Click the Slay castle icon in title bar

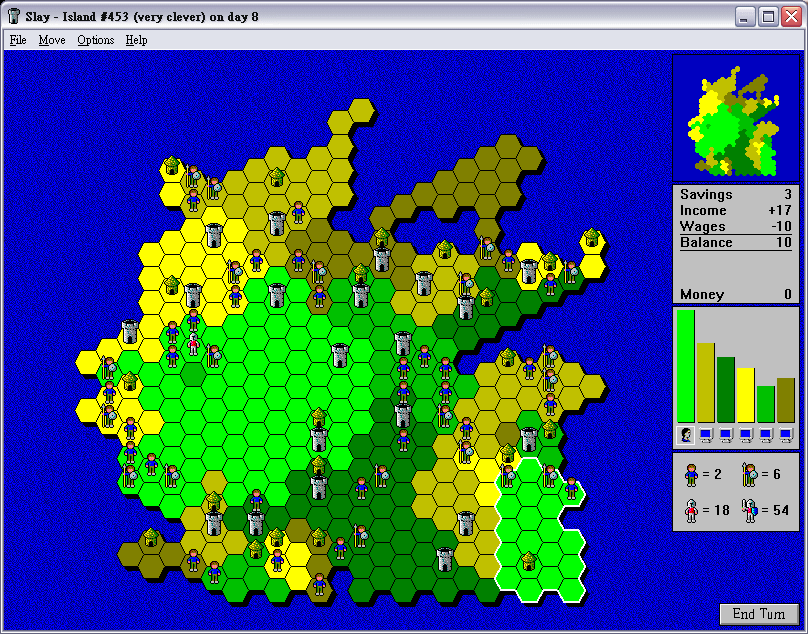(14, 16)
